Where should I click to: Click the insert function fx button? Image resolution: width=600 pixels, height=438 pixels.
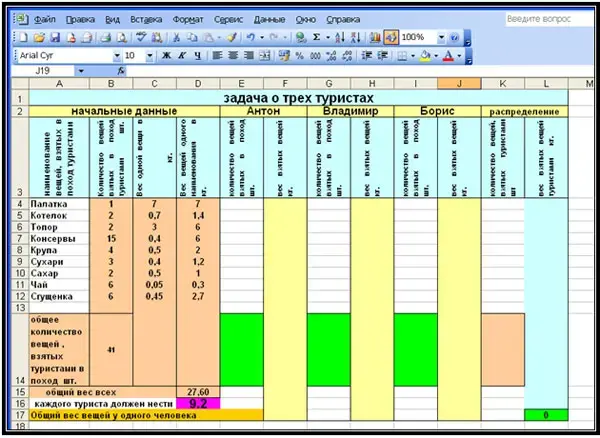tap(121, 72)
